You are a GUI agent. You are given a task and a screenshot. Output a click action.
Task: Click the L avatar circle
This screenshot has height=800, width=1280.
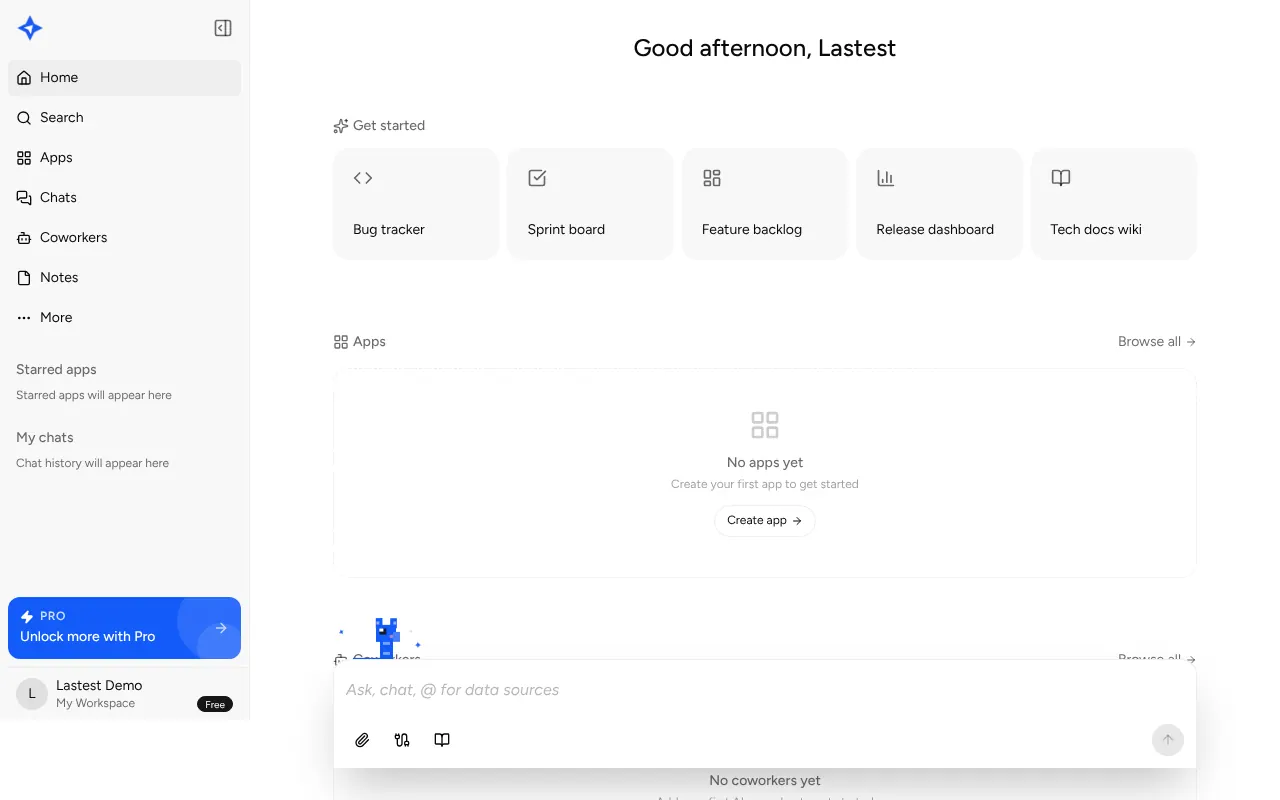(x=32, y=694)
